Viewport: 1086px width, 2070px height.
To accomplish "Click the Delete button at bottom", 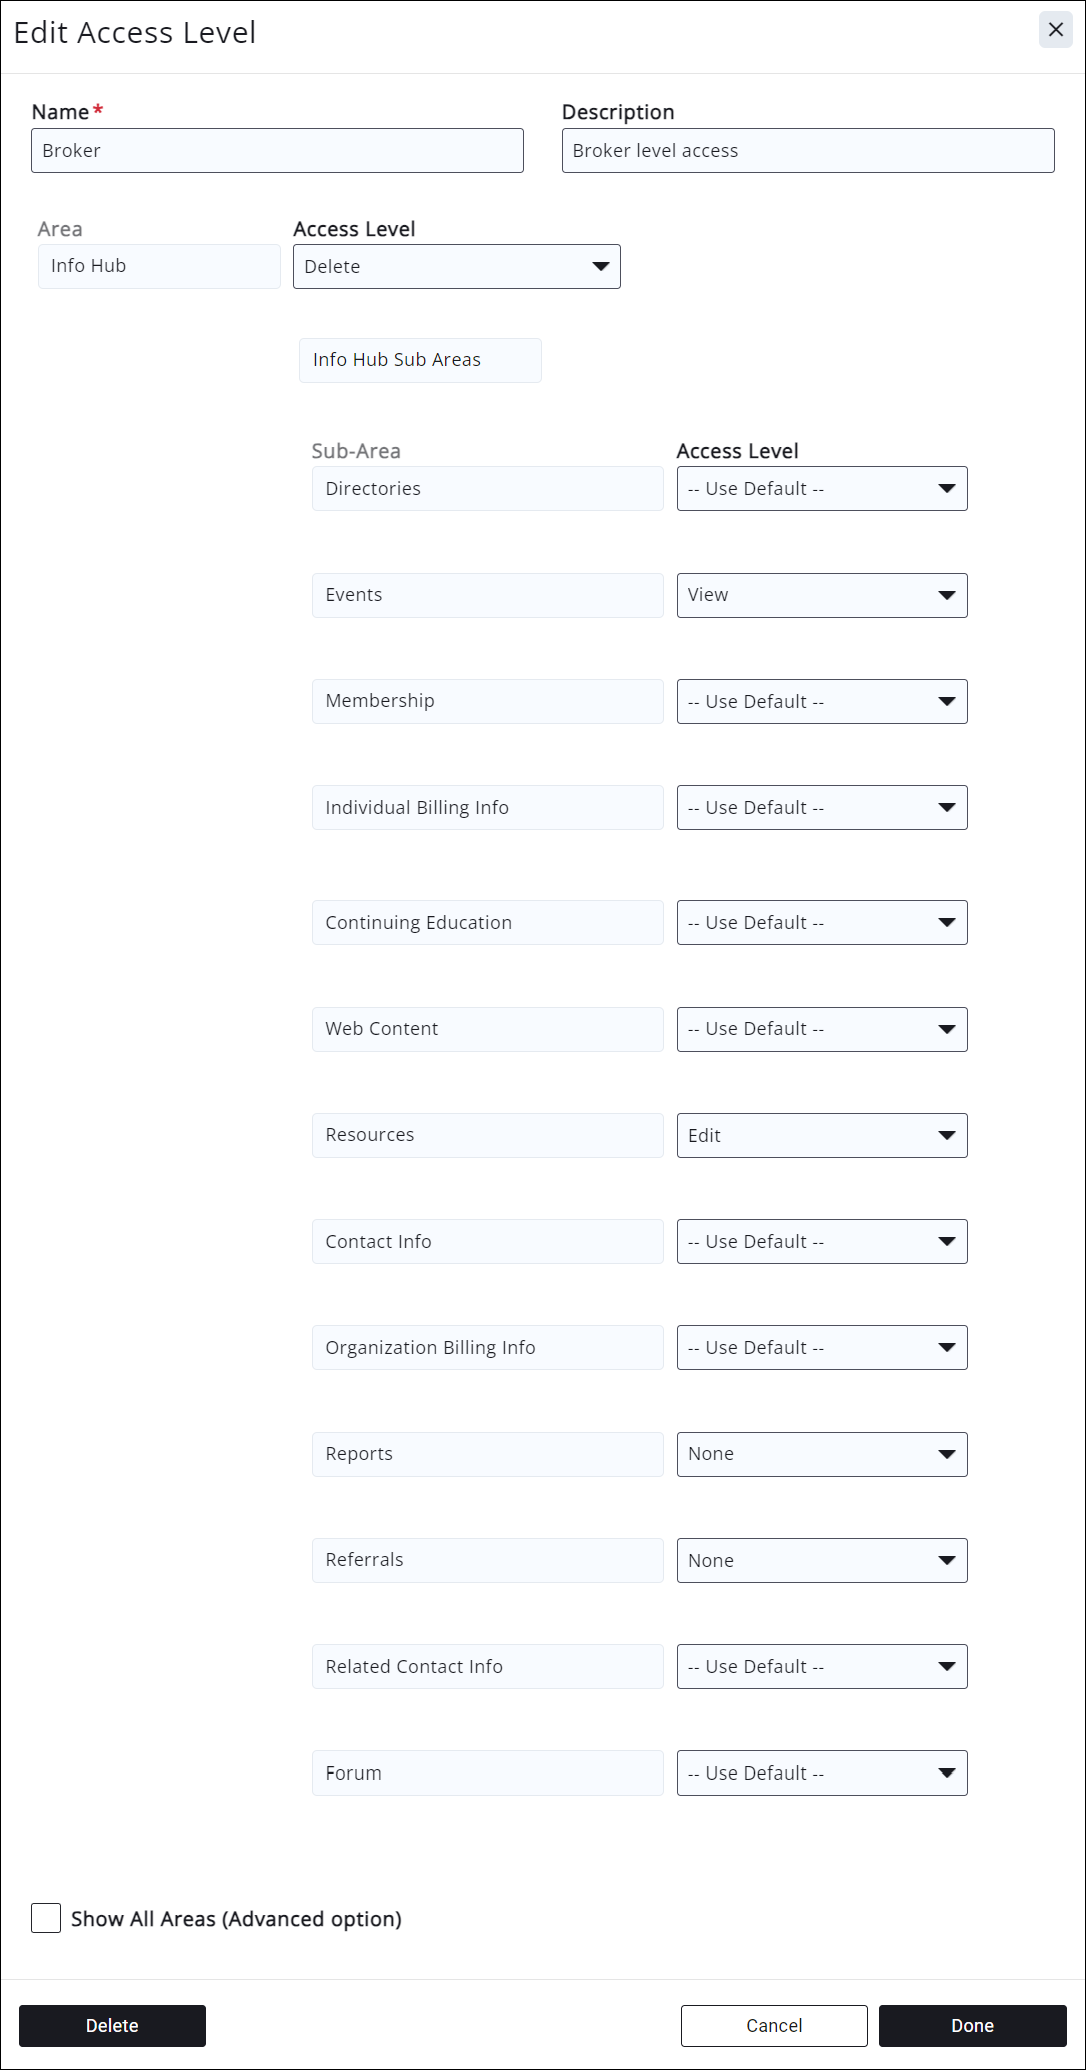I will 112,2026.
